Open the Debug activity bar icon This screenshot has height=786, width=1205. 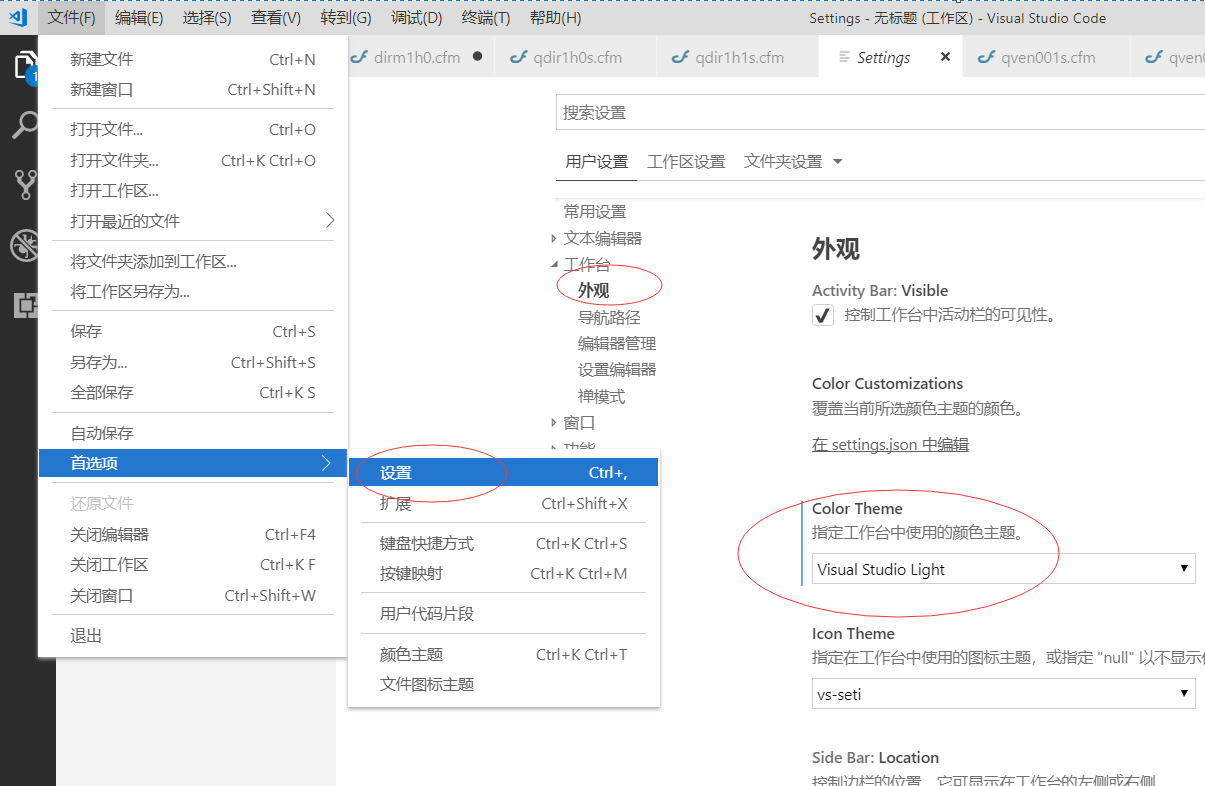[24, 245]
